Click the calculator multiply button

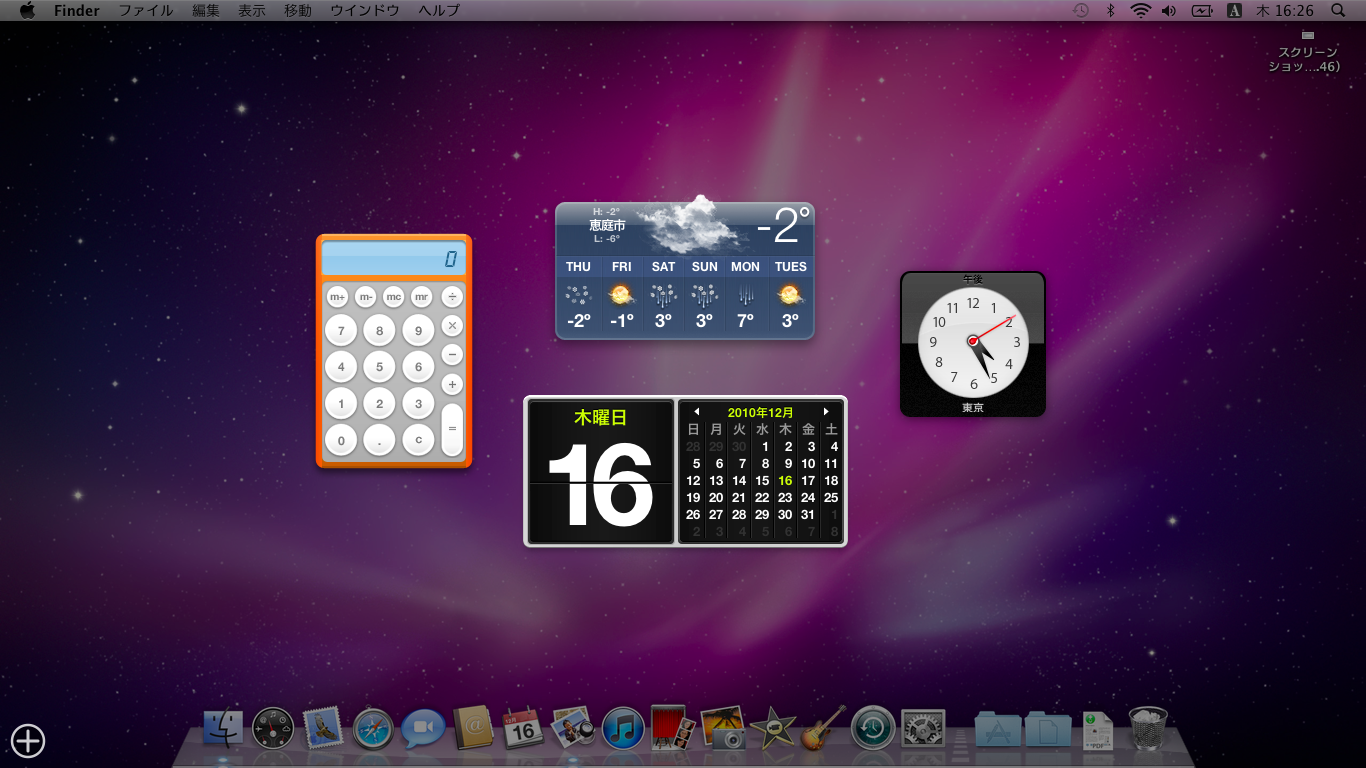coord(452,326)
